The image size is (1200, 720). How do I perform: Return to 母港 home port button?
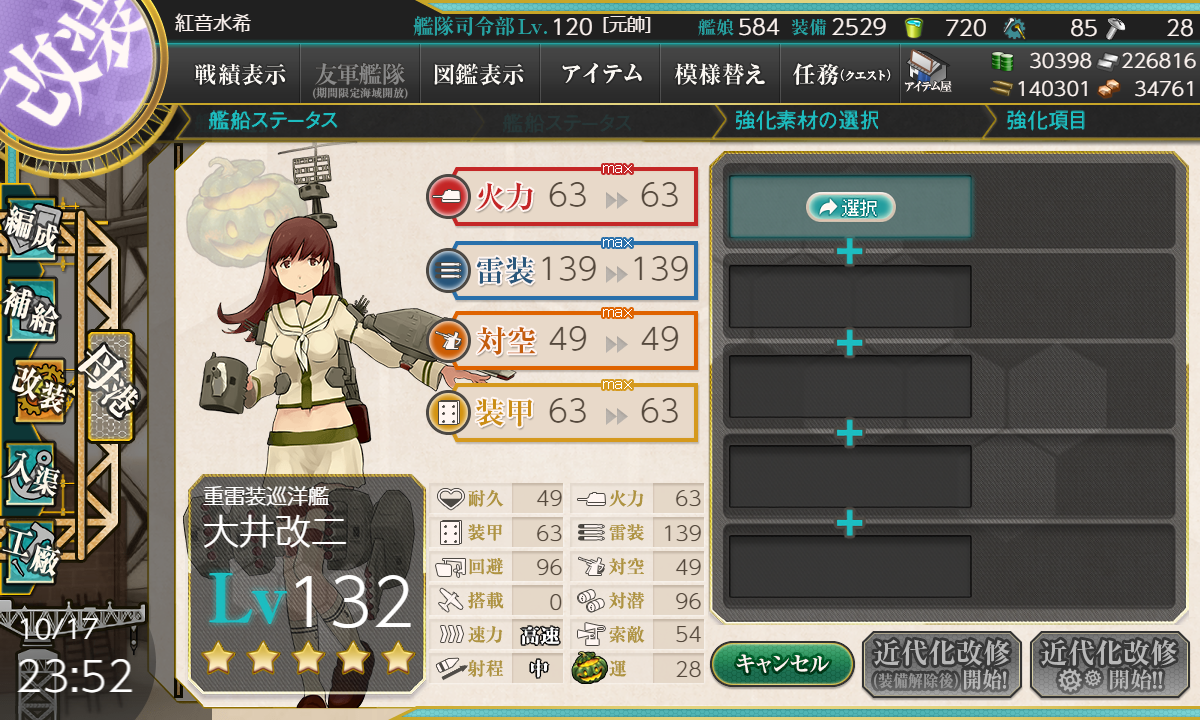pos(110,386)
